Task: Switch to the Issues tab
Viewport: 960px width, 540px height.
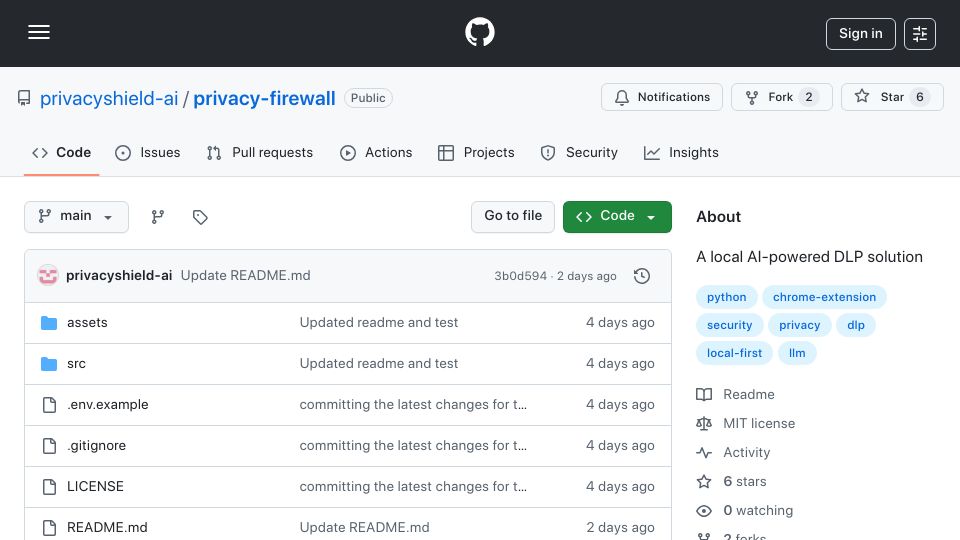Action: (148, 152)
